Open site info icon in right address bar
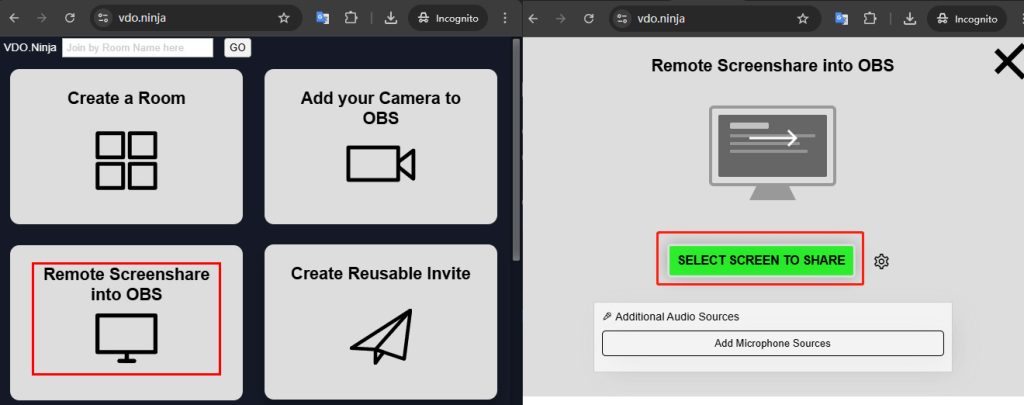The height and width of the screenshot is (405, 1024). (x=622, y=18)
